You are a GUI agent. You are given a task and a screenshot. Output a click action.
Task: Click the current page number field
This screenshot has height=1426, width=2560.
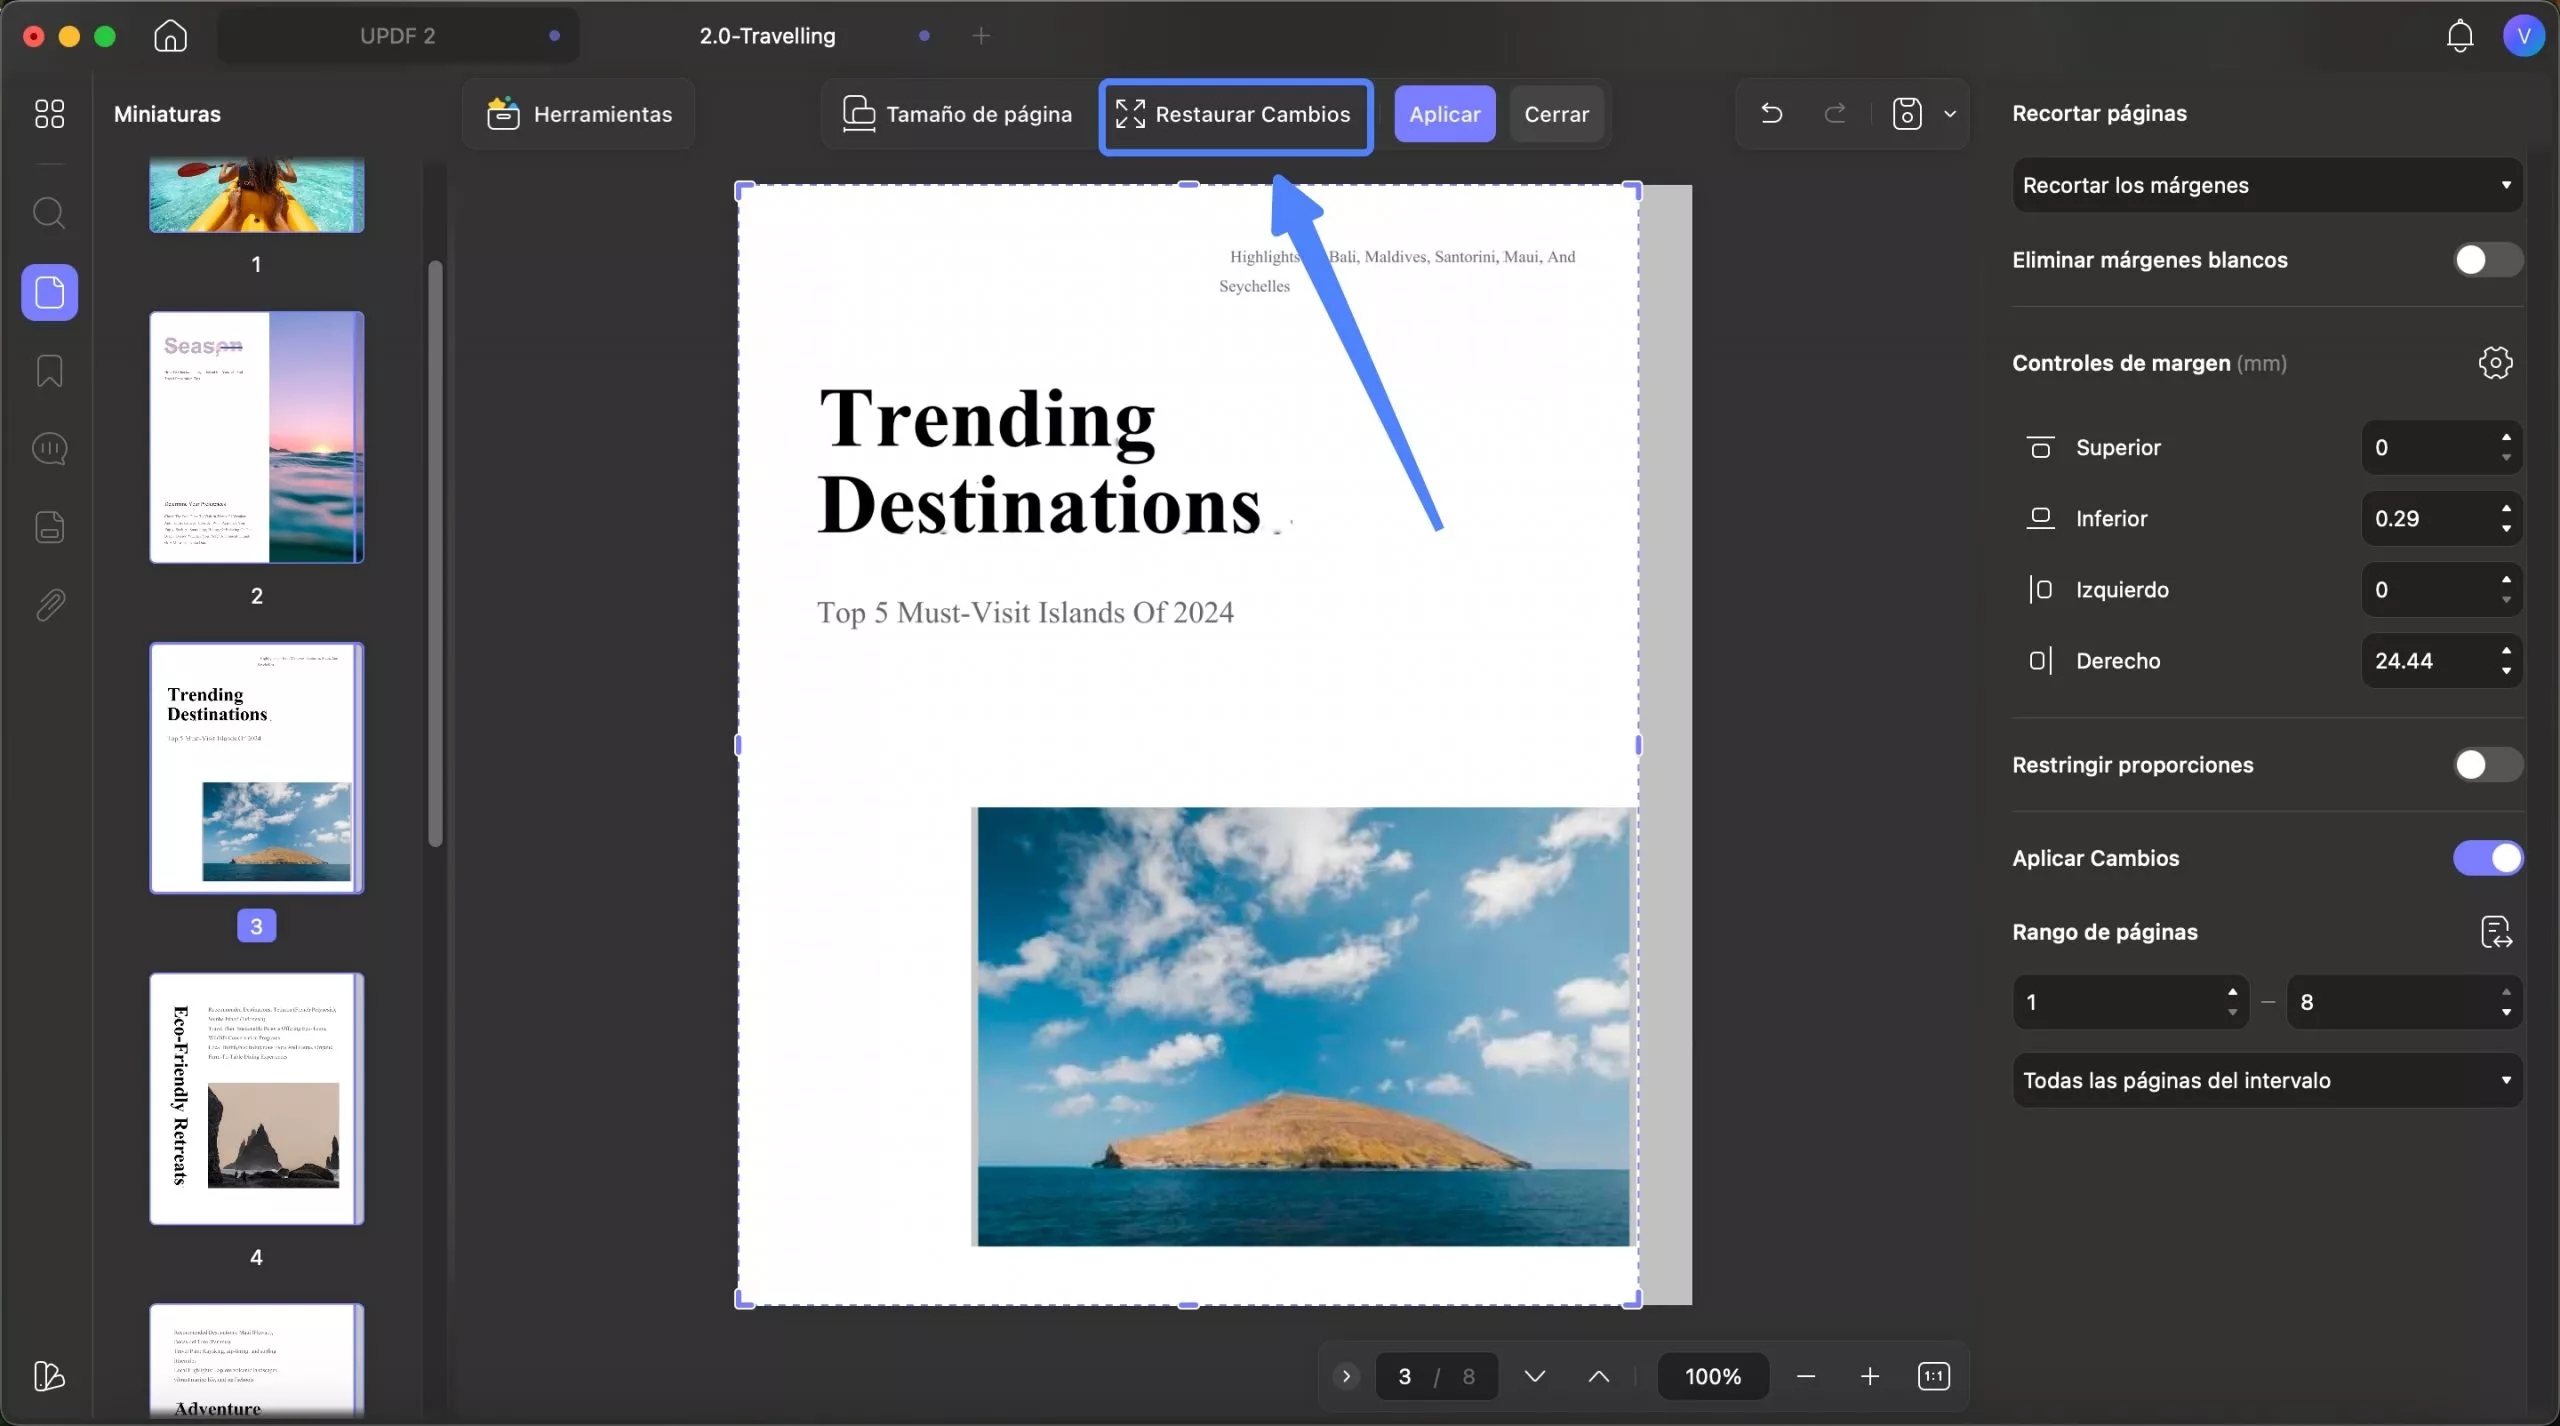[1404, 1377]
